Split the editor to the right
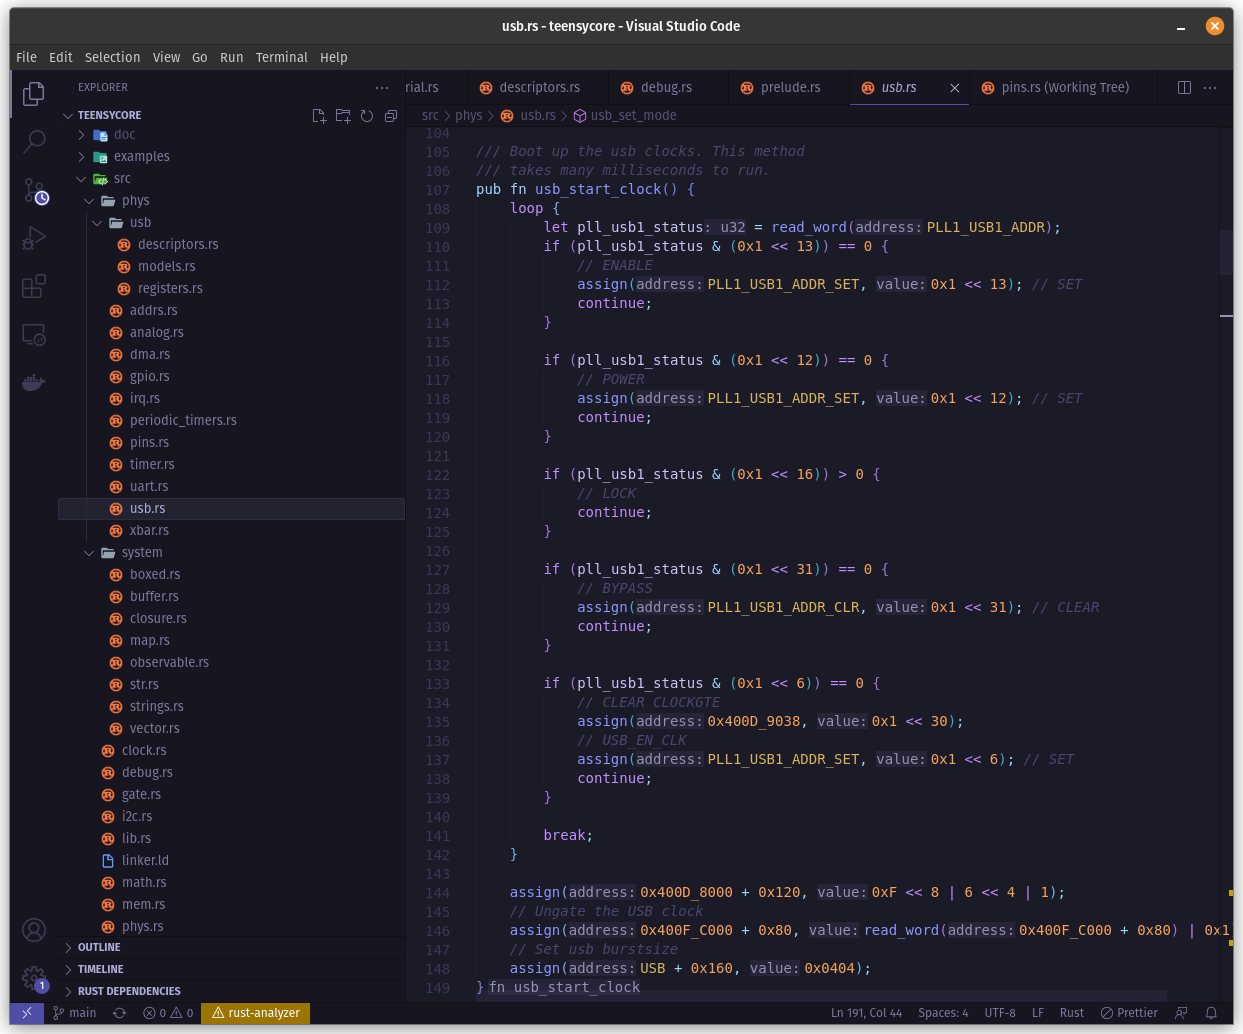The width and height of the screenshot is (1243, 1034). (1184, 88)
